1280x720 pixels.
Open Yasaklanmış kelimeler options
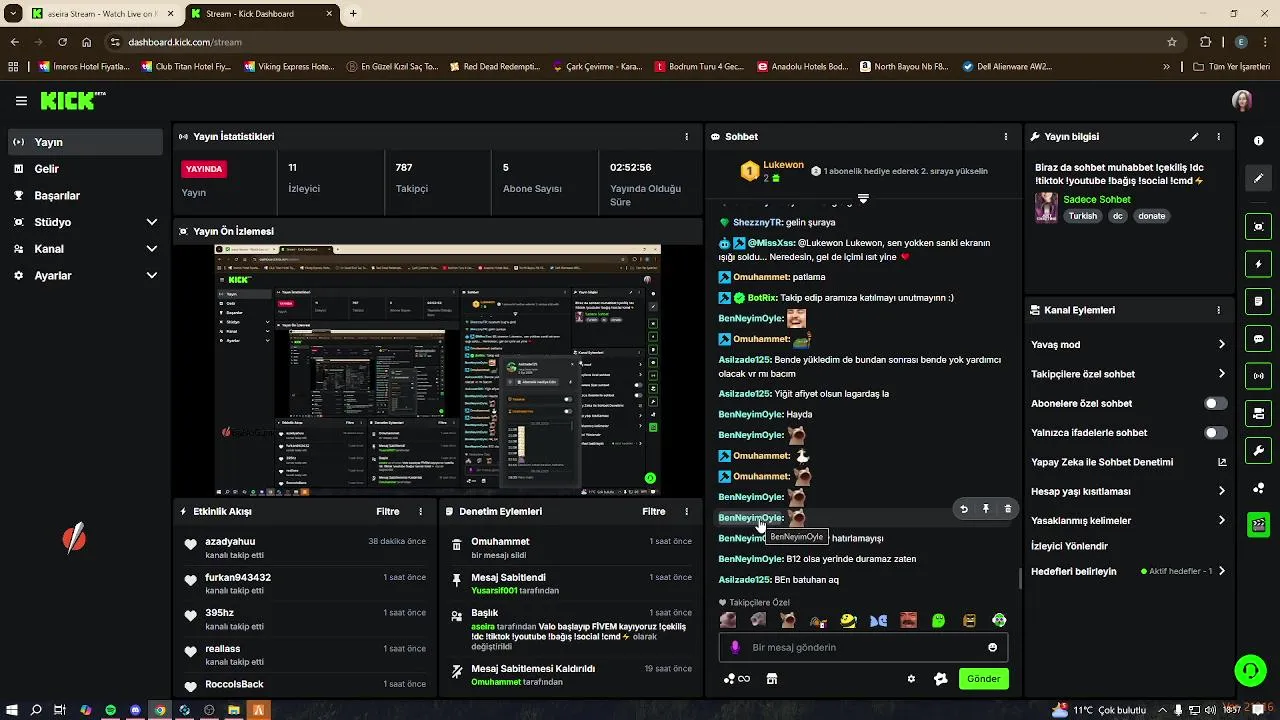point(1128,520)
